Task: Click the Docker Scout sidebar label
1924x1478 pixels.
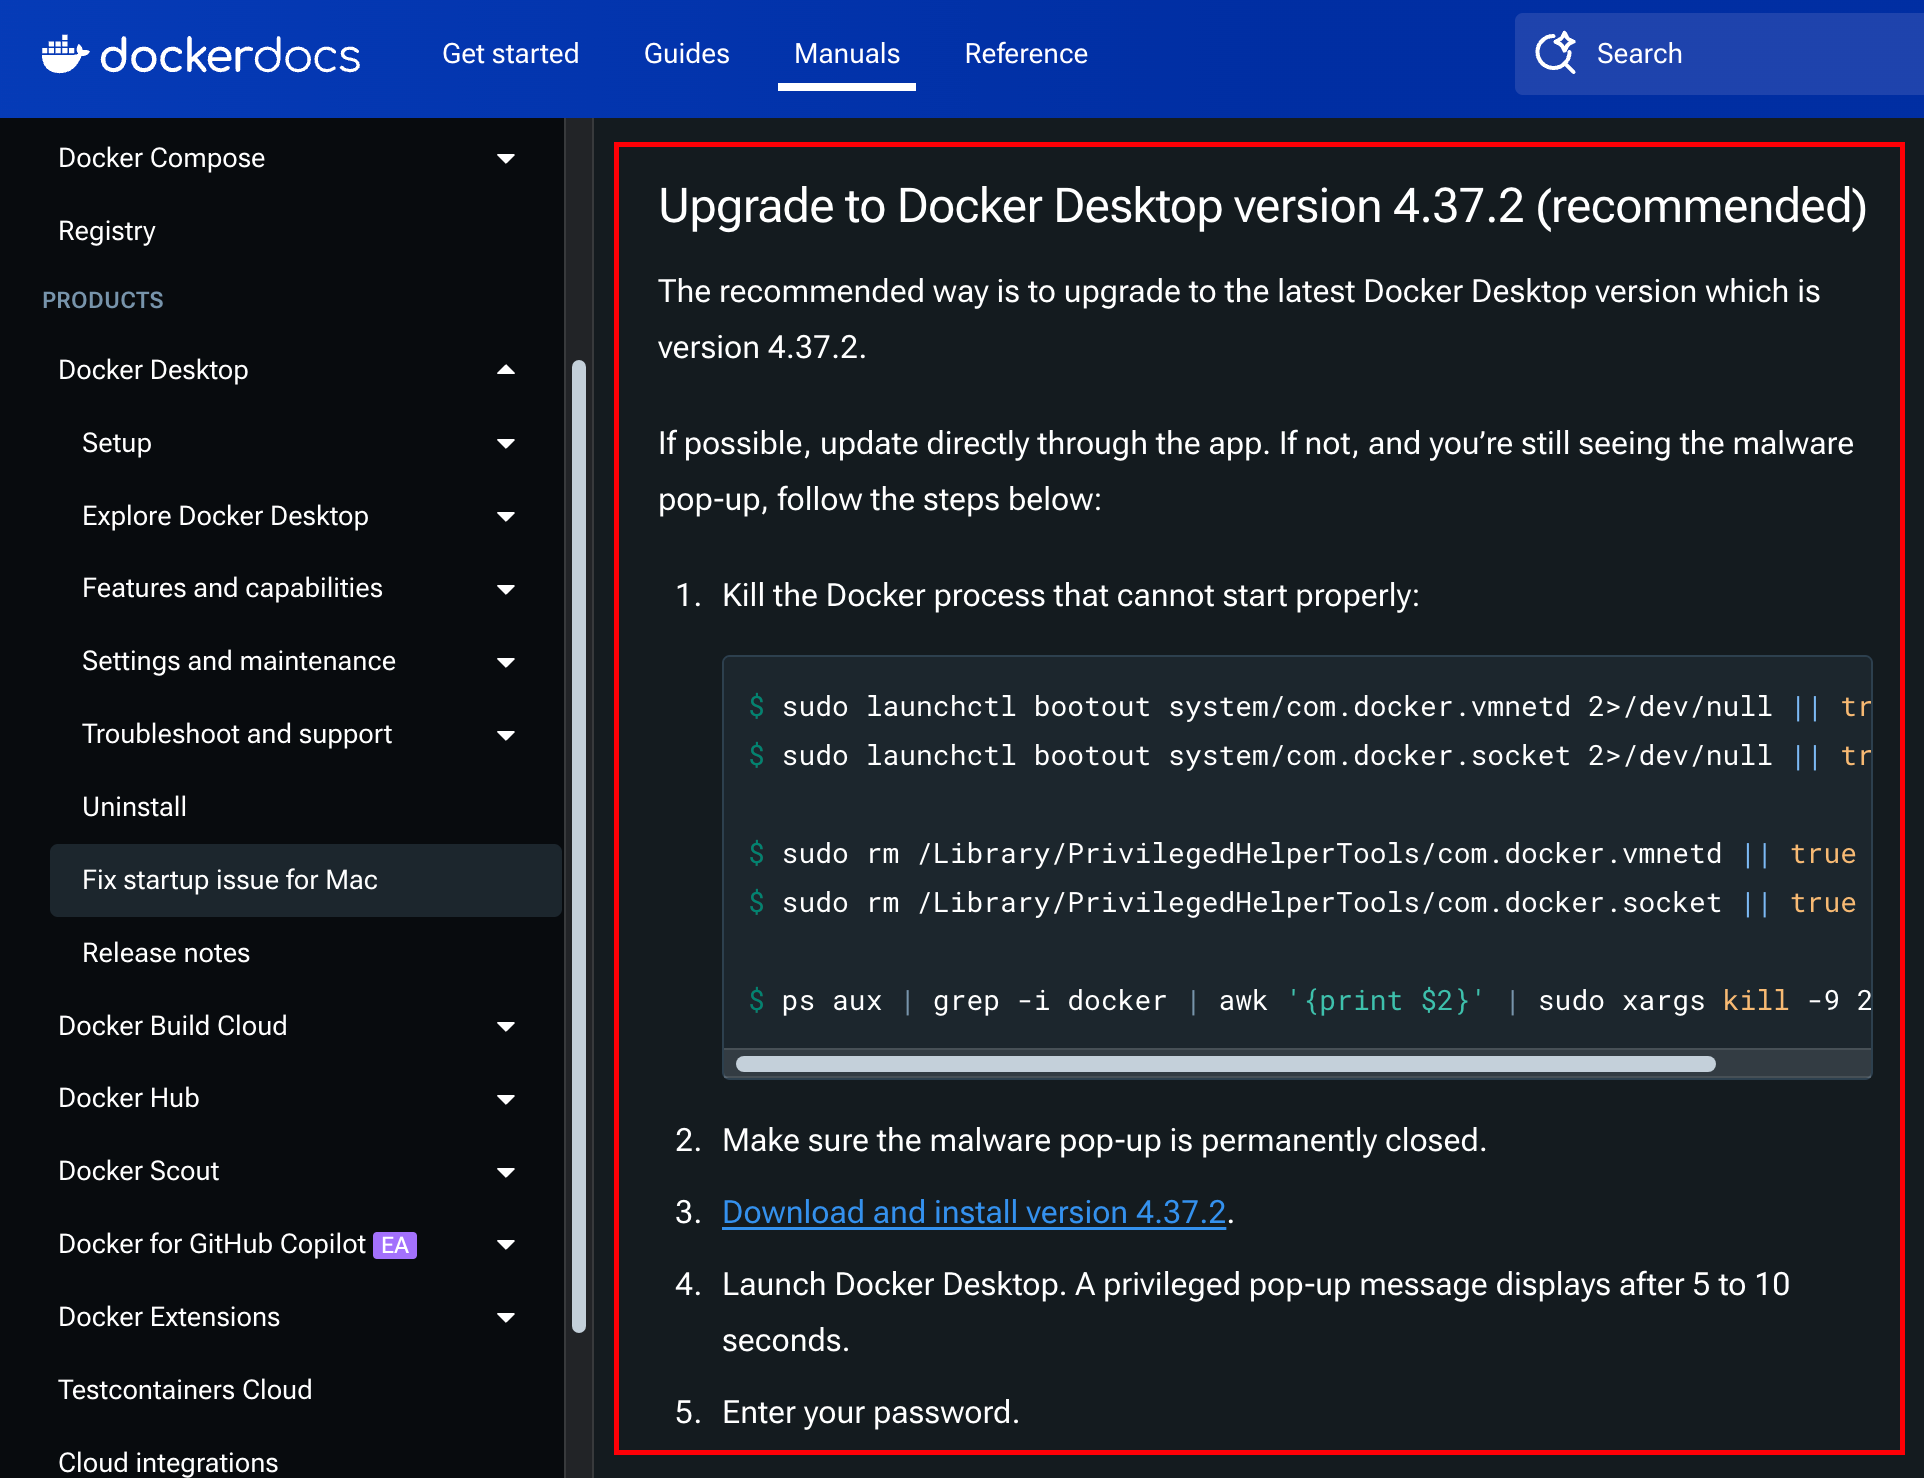Action: (138, 1171)
